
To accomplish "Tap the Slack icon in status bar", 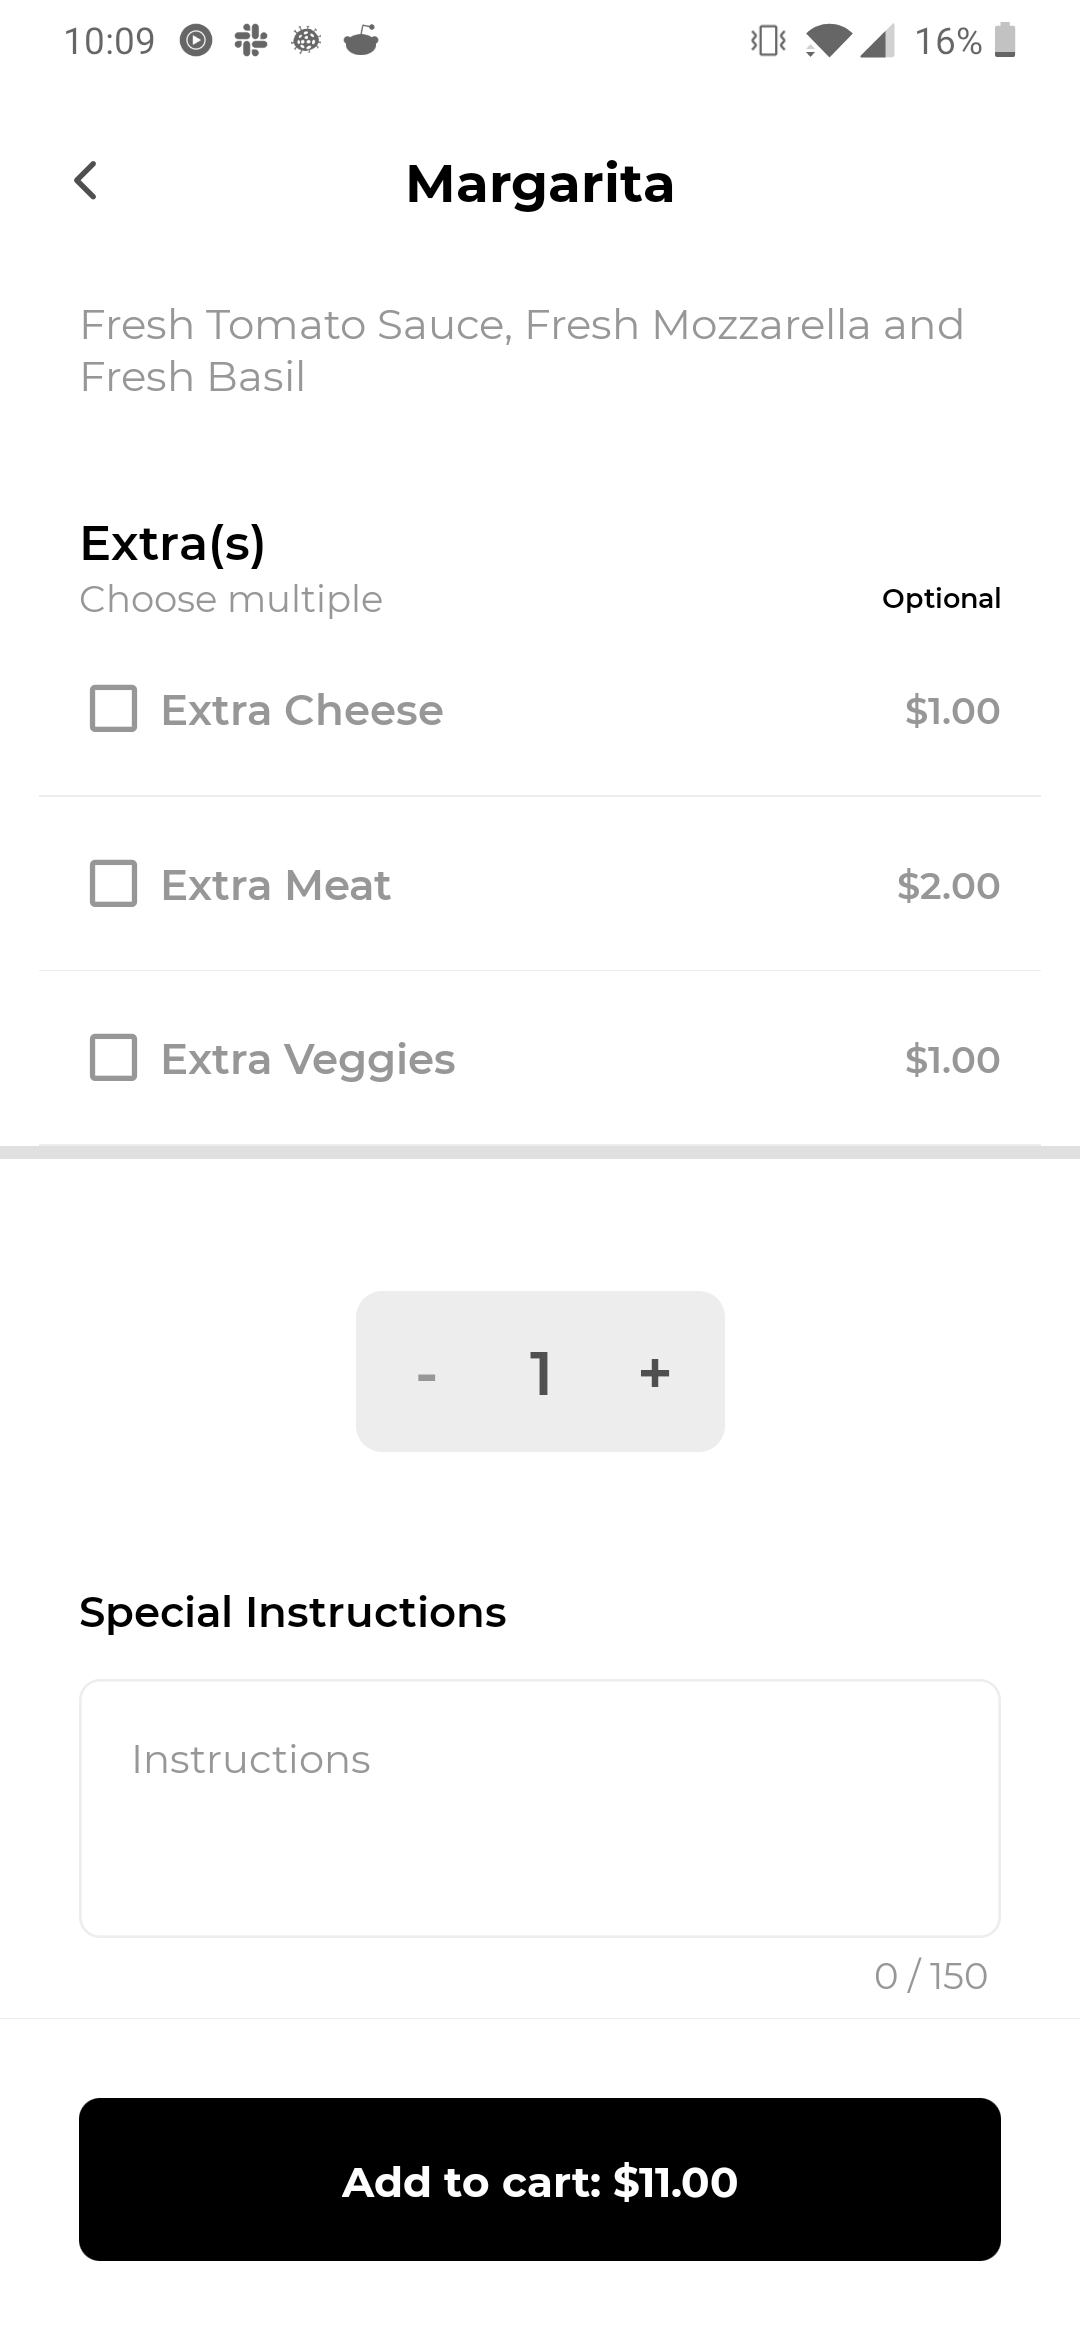I will click(x=251, y=41).
